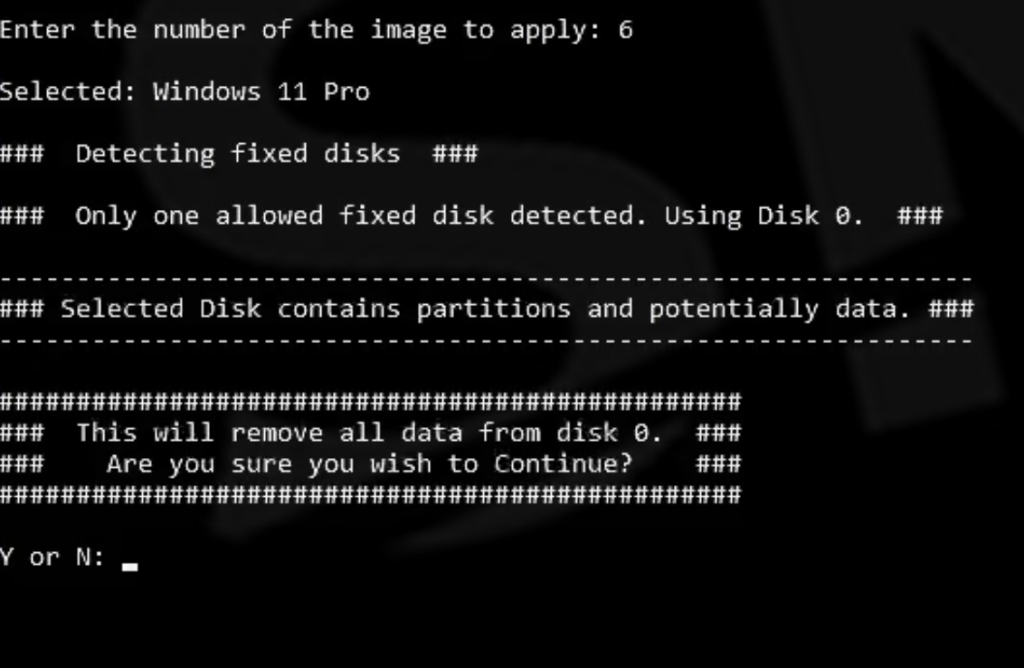Screen dimensions: 1024x668
Task: Click the "Y or N:" prompt label
Action: pos(52,557)
